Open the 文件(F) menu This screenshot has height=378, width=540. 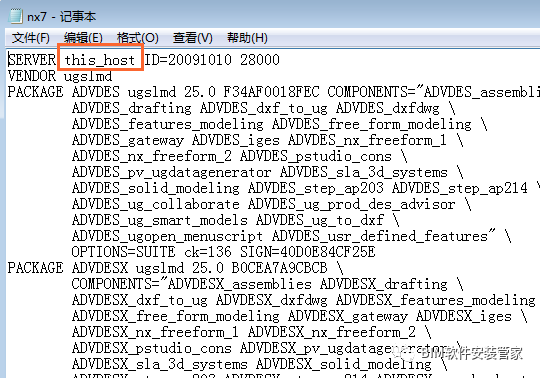coord(31,38)
